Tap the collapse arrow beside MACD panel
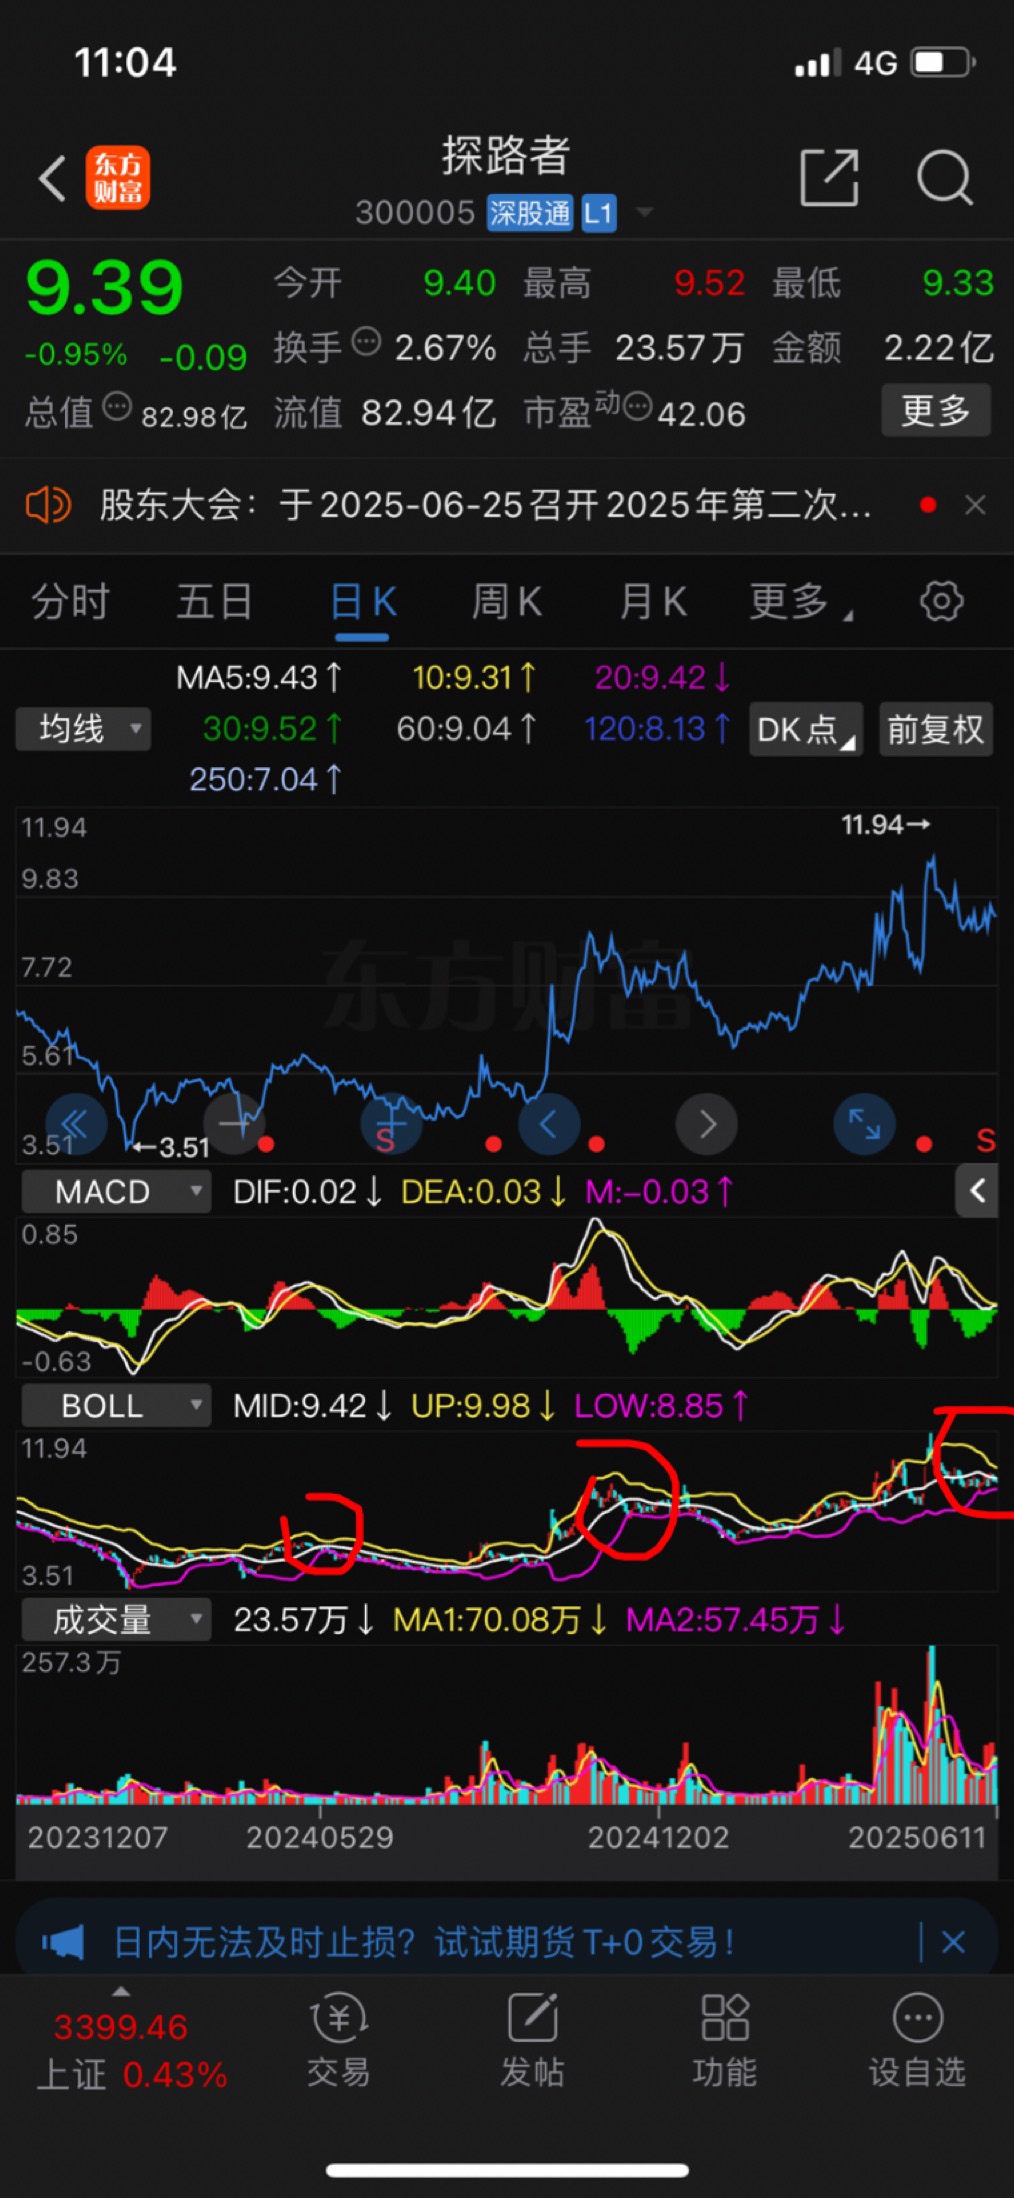Viewport: 1014px width, 2198px height. click(x=977, y=1191)
